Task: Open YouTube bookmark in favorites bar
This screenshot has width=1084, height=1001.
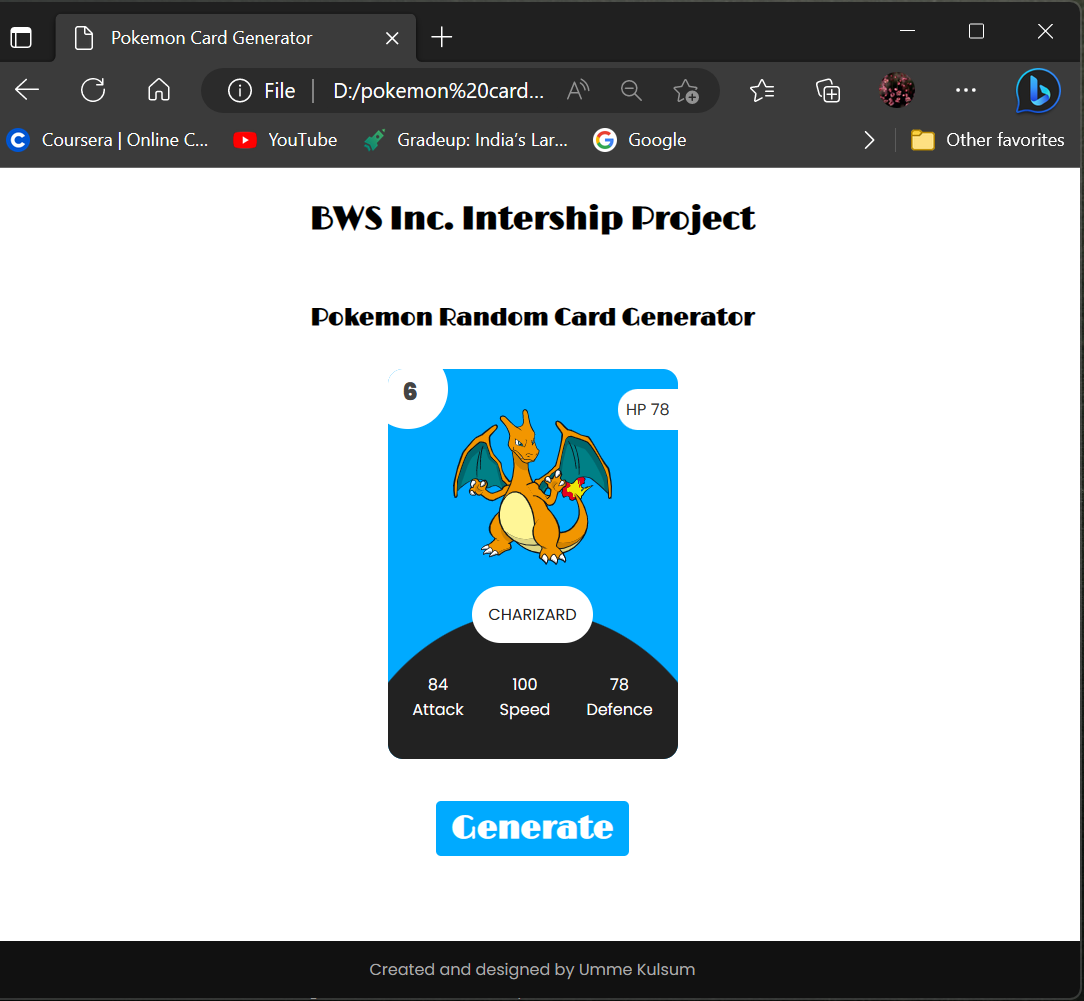Action: [285, 140]
